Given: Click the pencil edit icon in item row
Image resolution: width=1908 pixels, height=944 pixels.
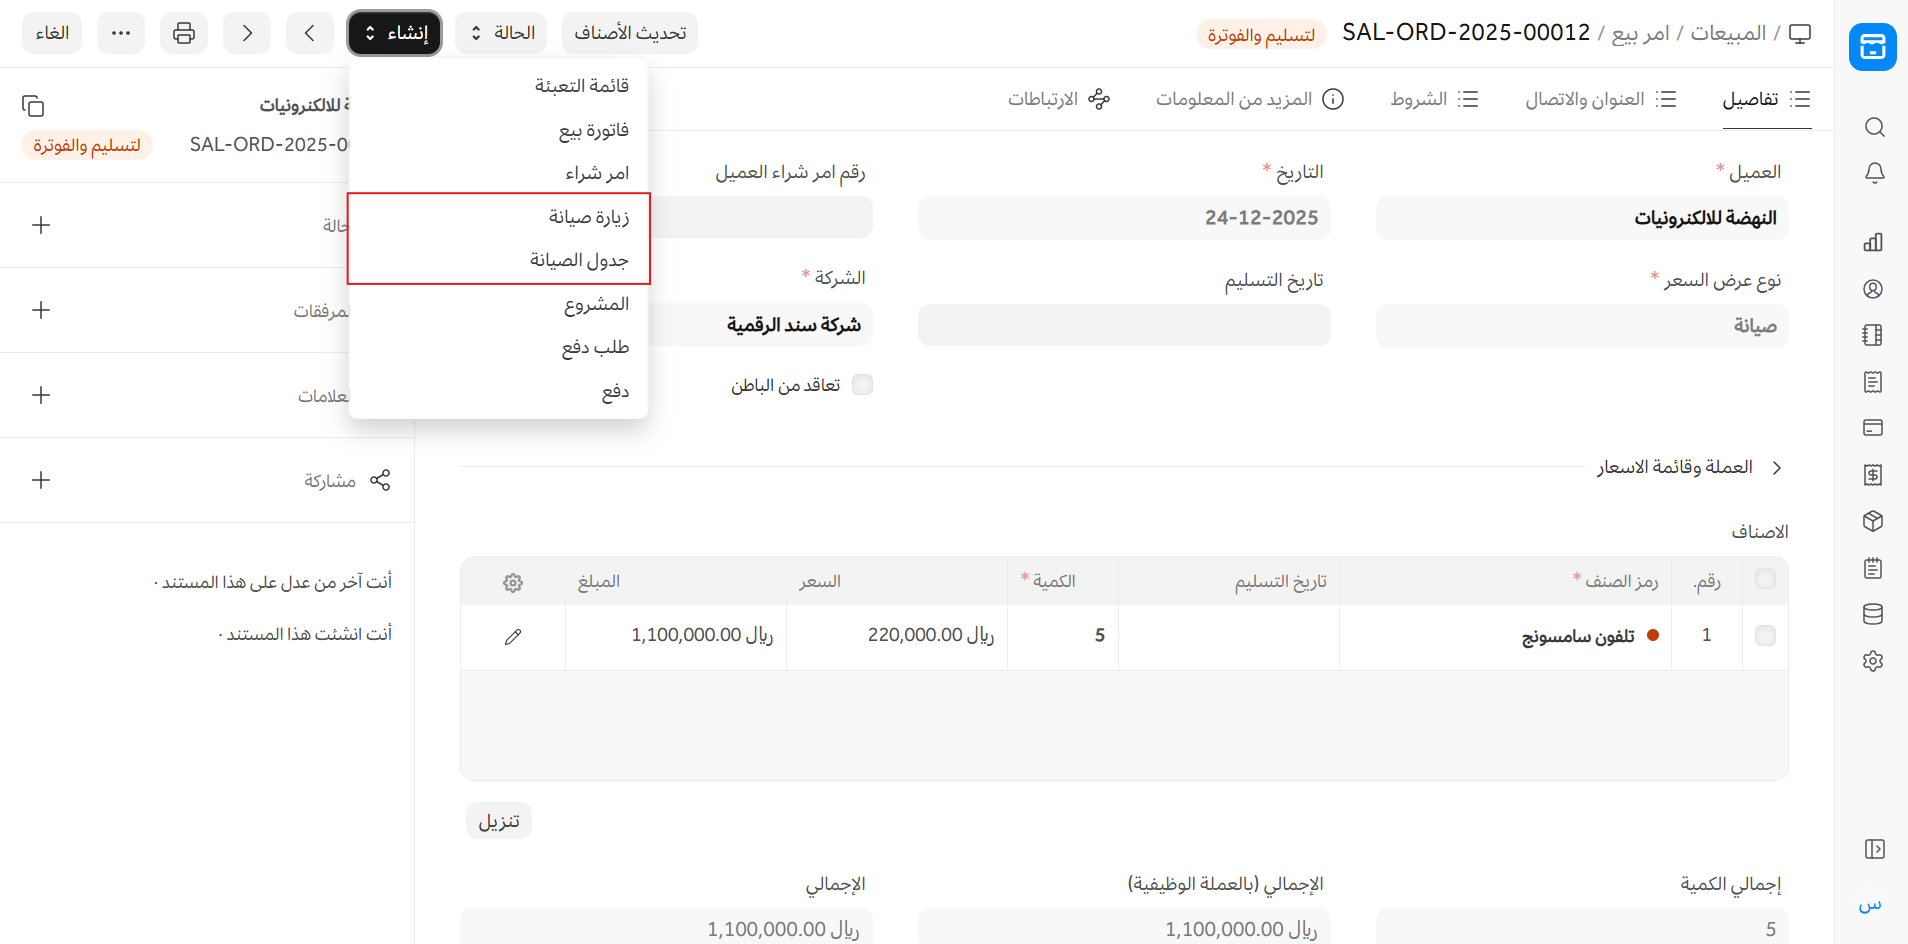Looking at the screenshot, I should point(513,637).
